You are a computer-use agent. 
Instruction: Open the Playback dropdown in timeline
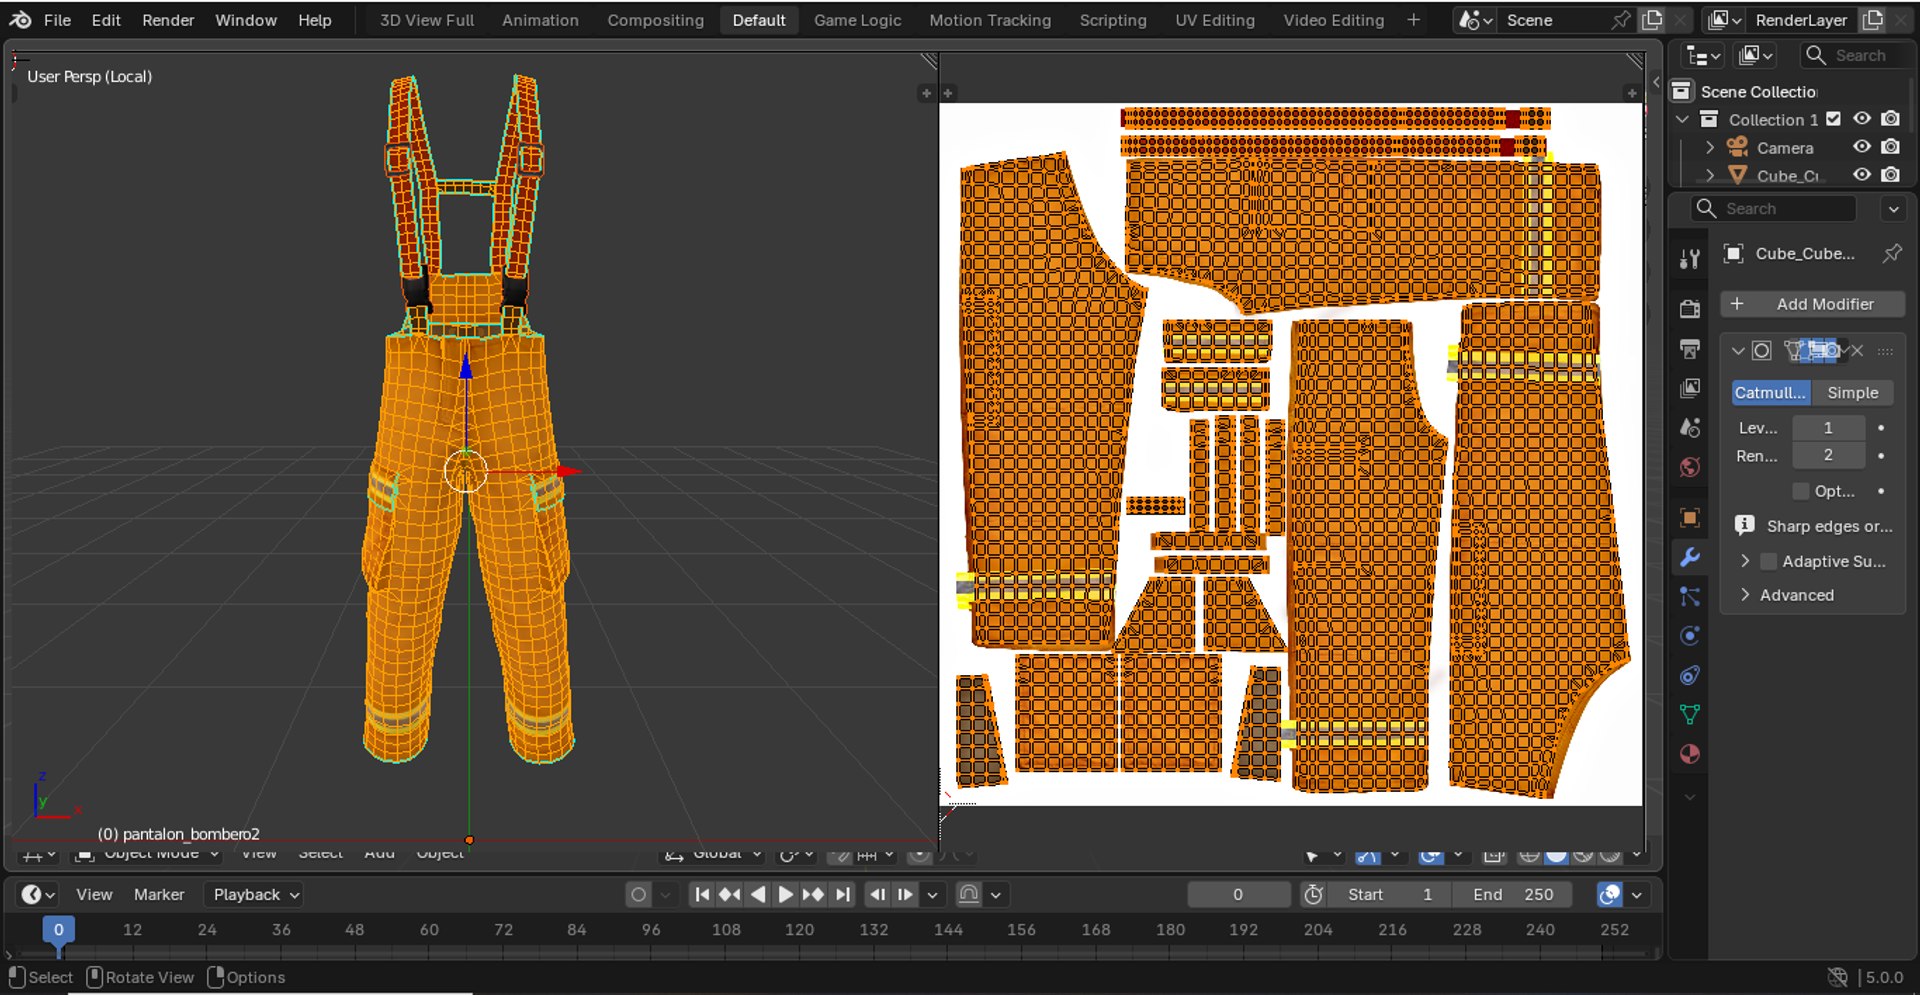(256, 895)
